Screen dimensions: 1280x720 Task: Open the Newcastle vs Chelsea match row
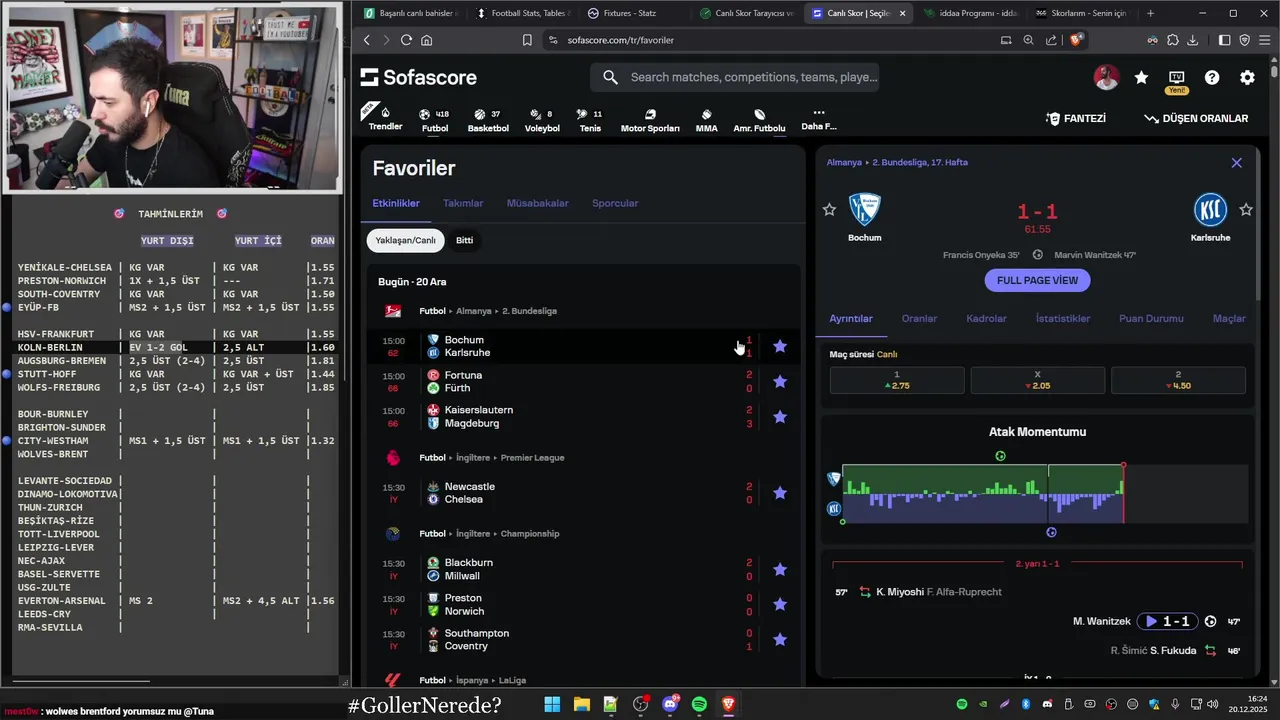tap(584, 493)
